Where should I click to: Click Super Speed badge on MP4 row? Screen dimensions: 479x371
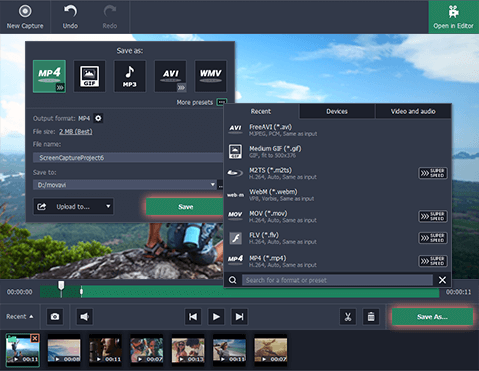coord(433,261)
